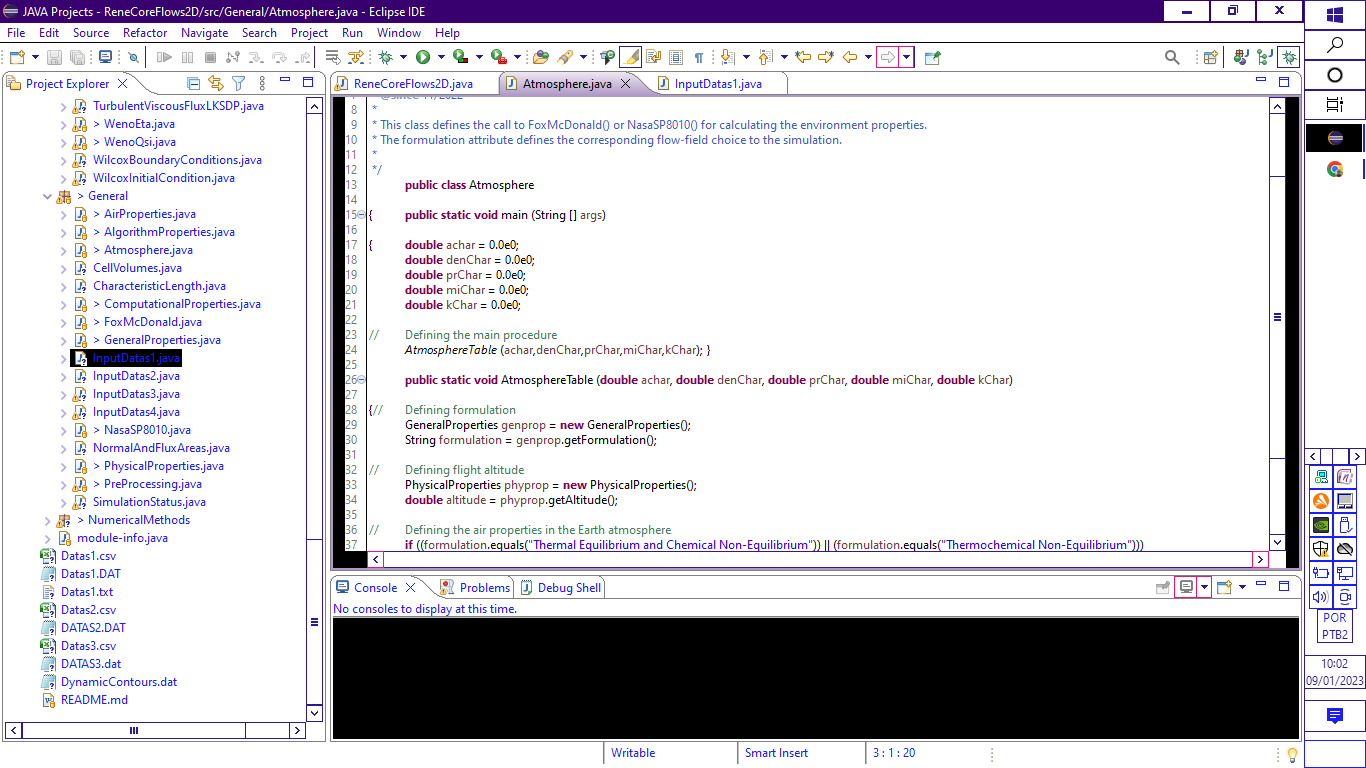Viewport: 1366px width, 768px height.
Task: Click the Next Annotation icon
Action: [727, 57]
